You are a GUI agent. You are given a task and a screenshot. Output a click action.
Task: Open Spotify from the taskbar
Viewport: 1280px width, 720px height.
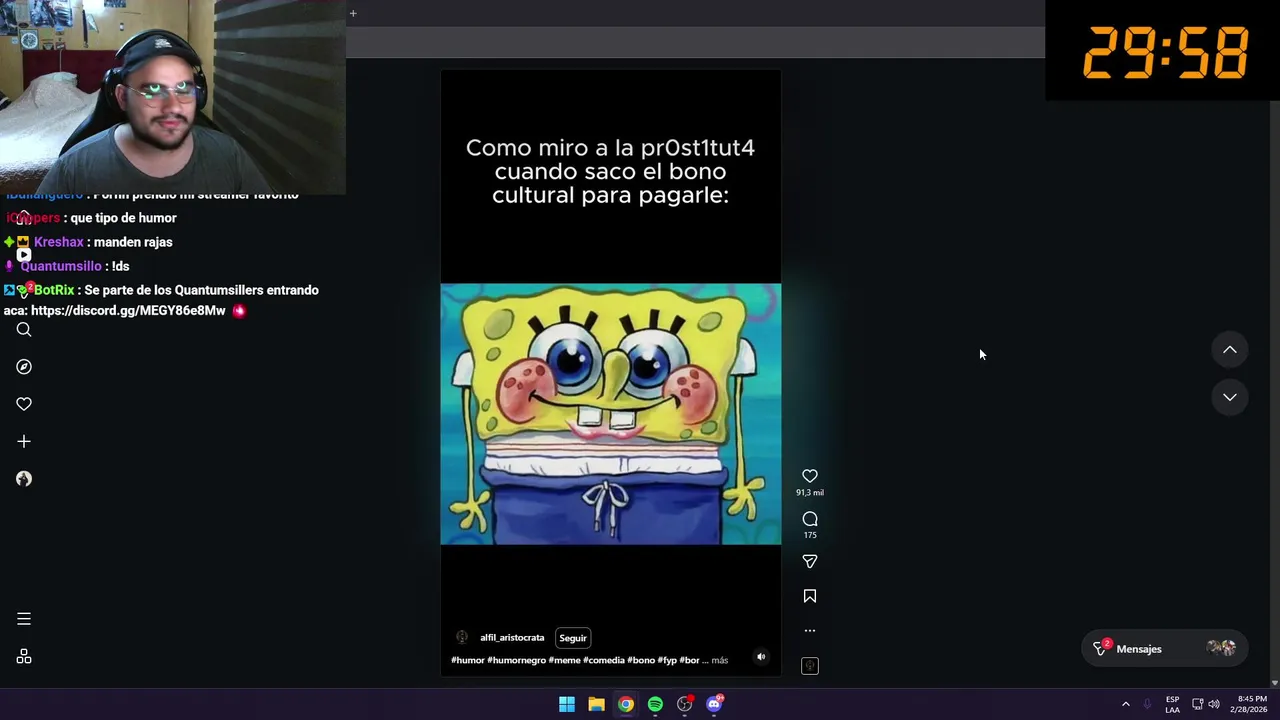coord(655,704)
